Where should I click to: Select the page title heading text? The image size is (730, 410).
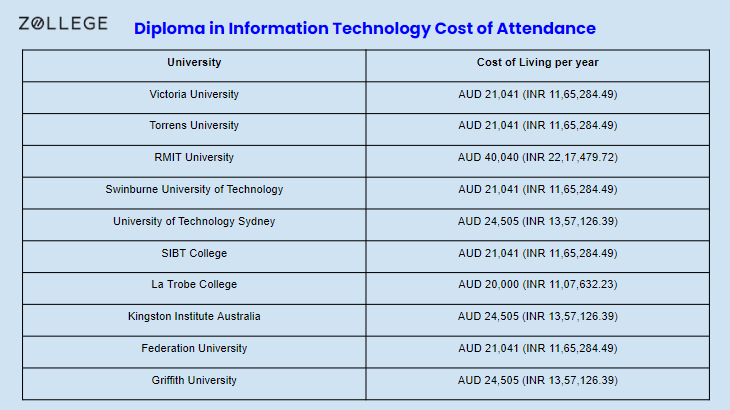[x=365, y=28]
